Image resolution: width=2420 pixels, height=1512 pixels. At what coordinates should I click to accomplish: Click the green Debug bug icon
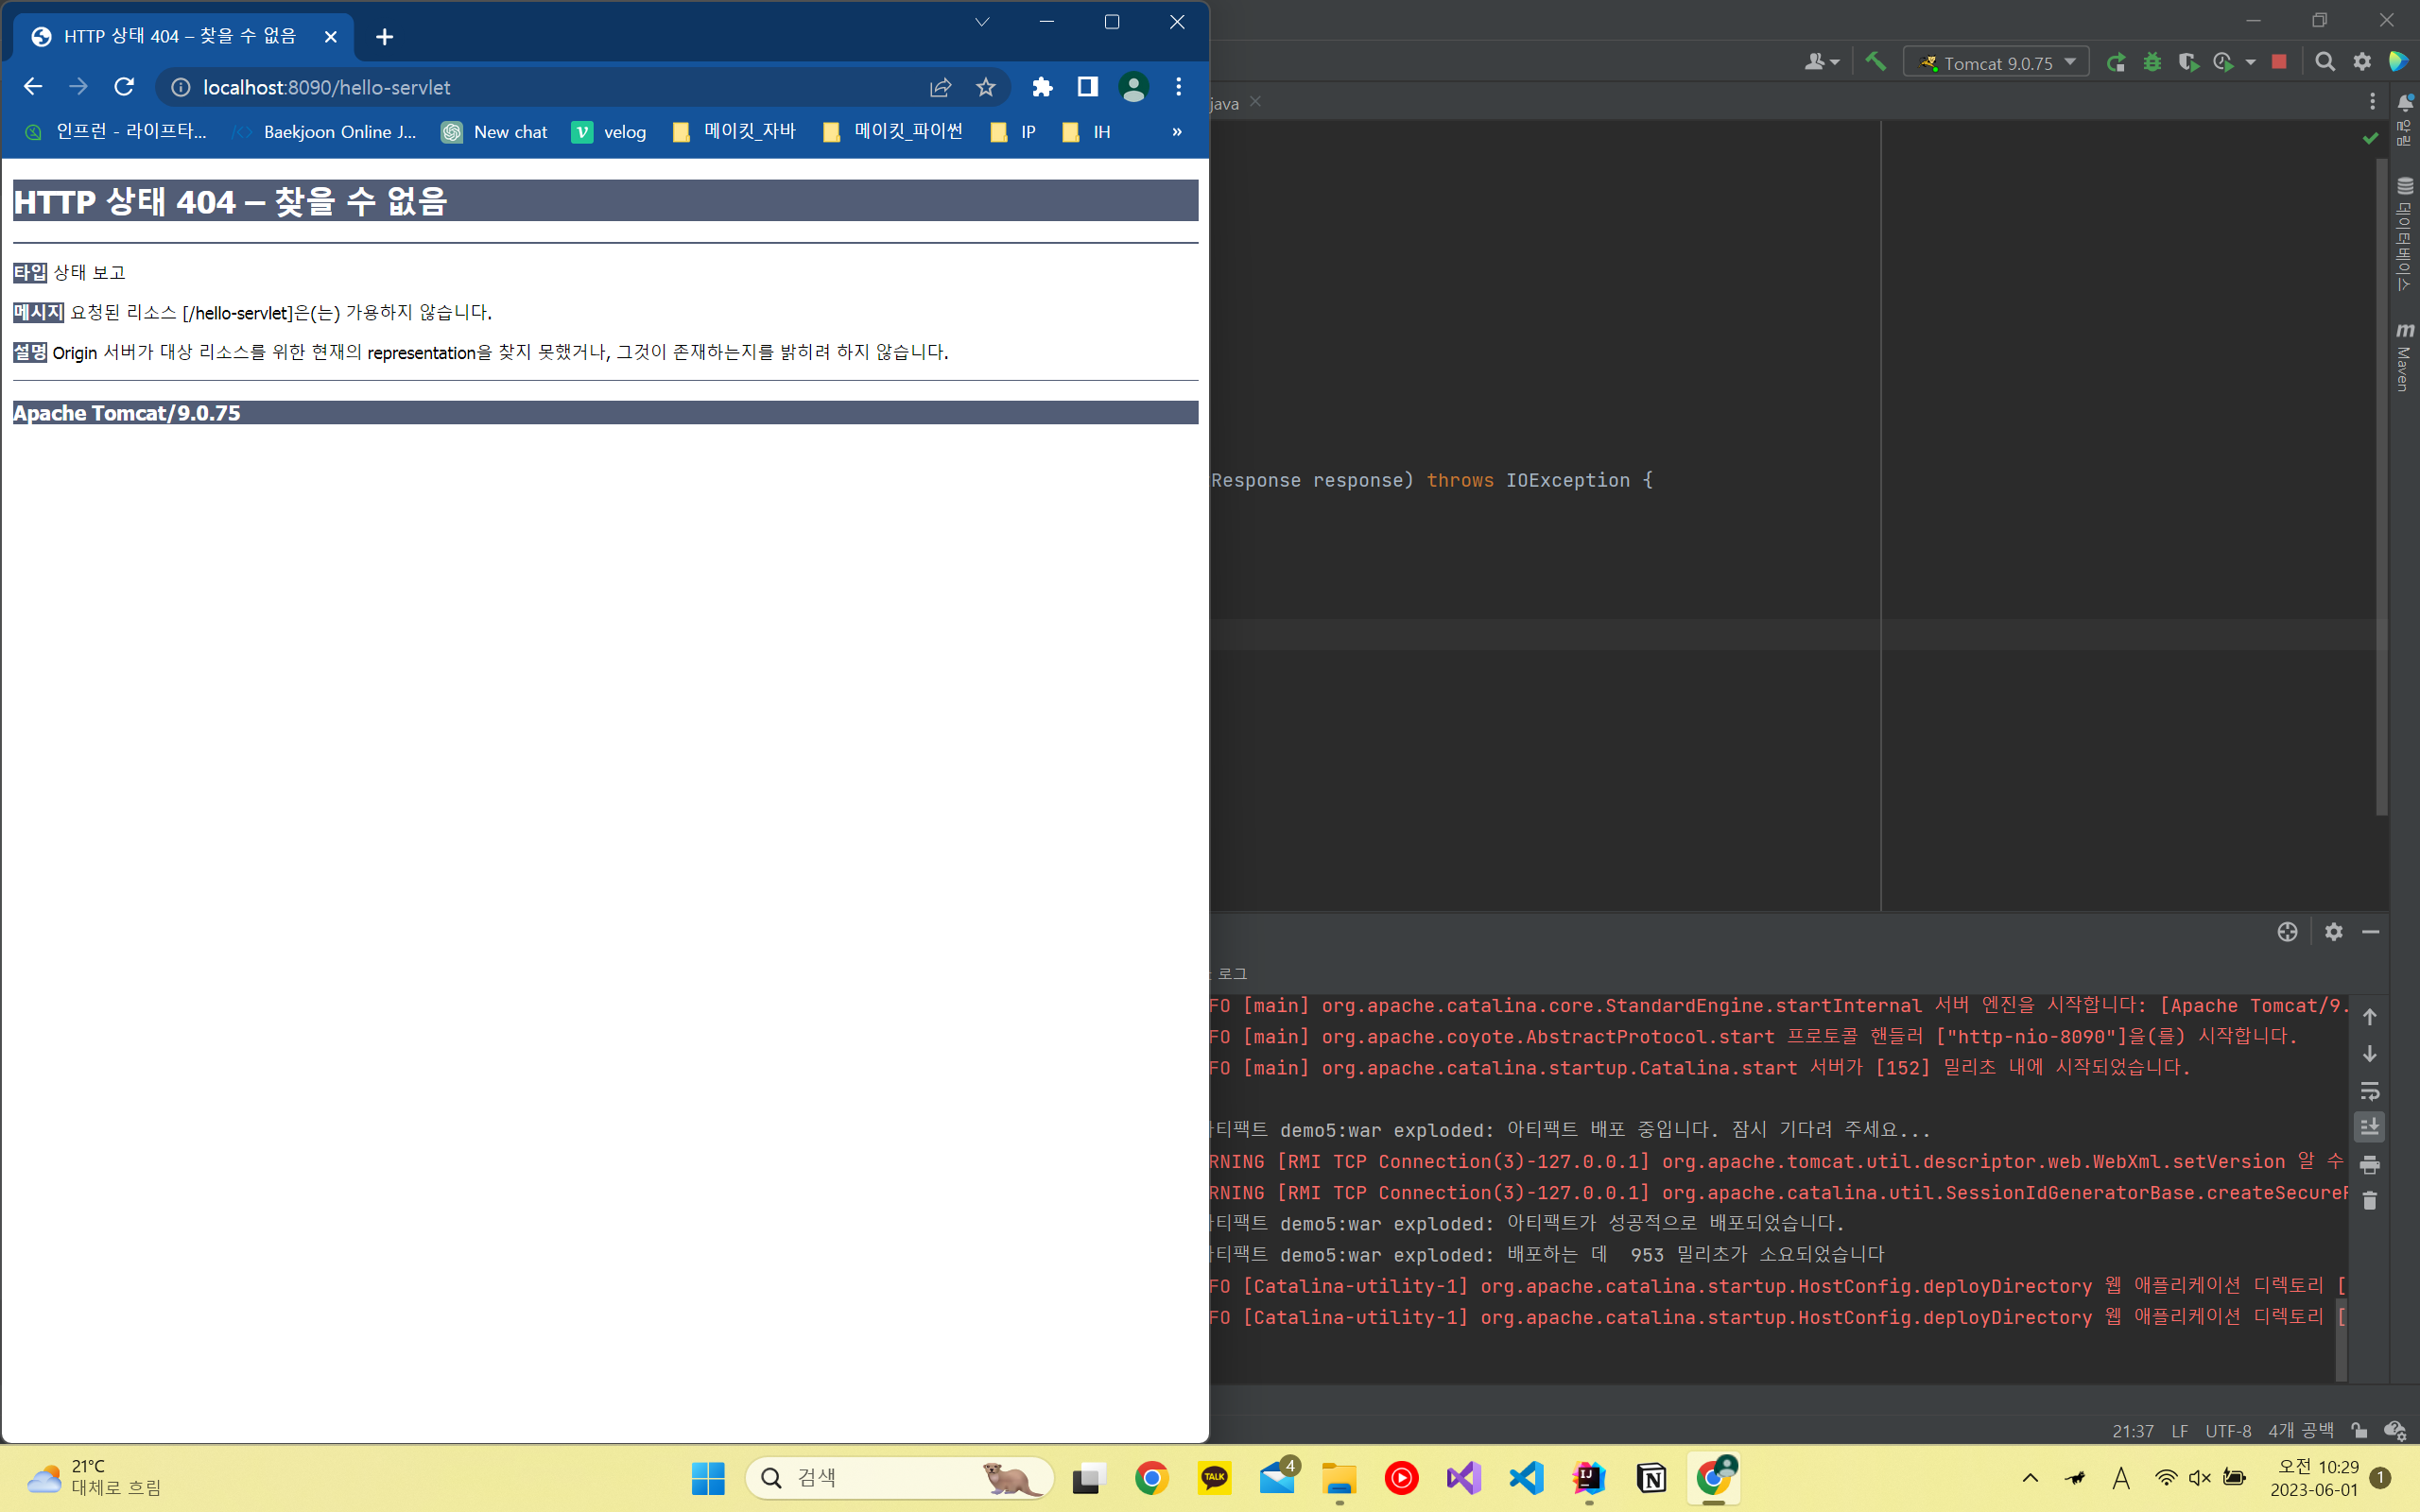2152,63
